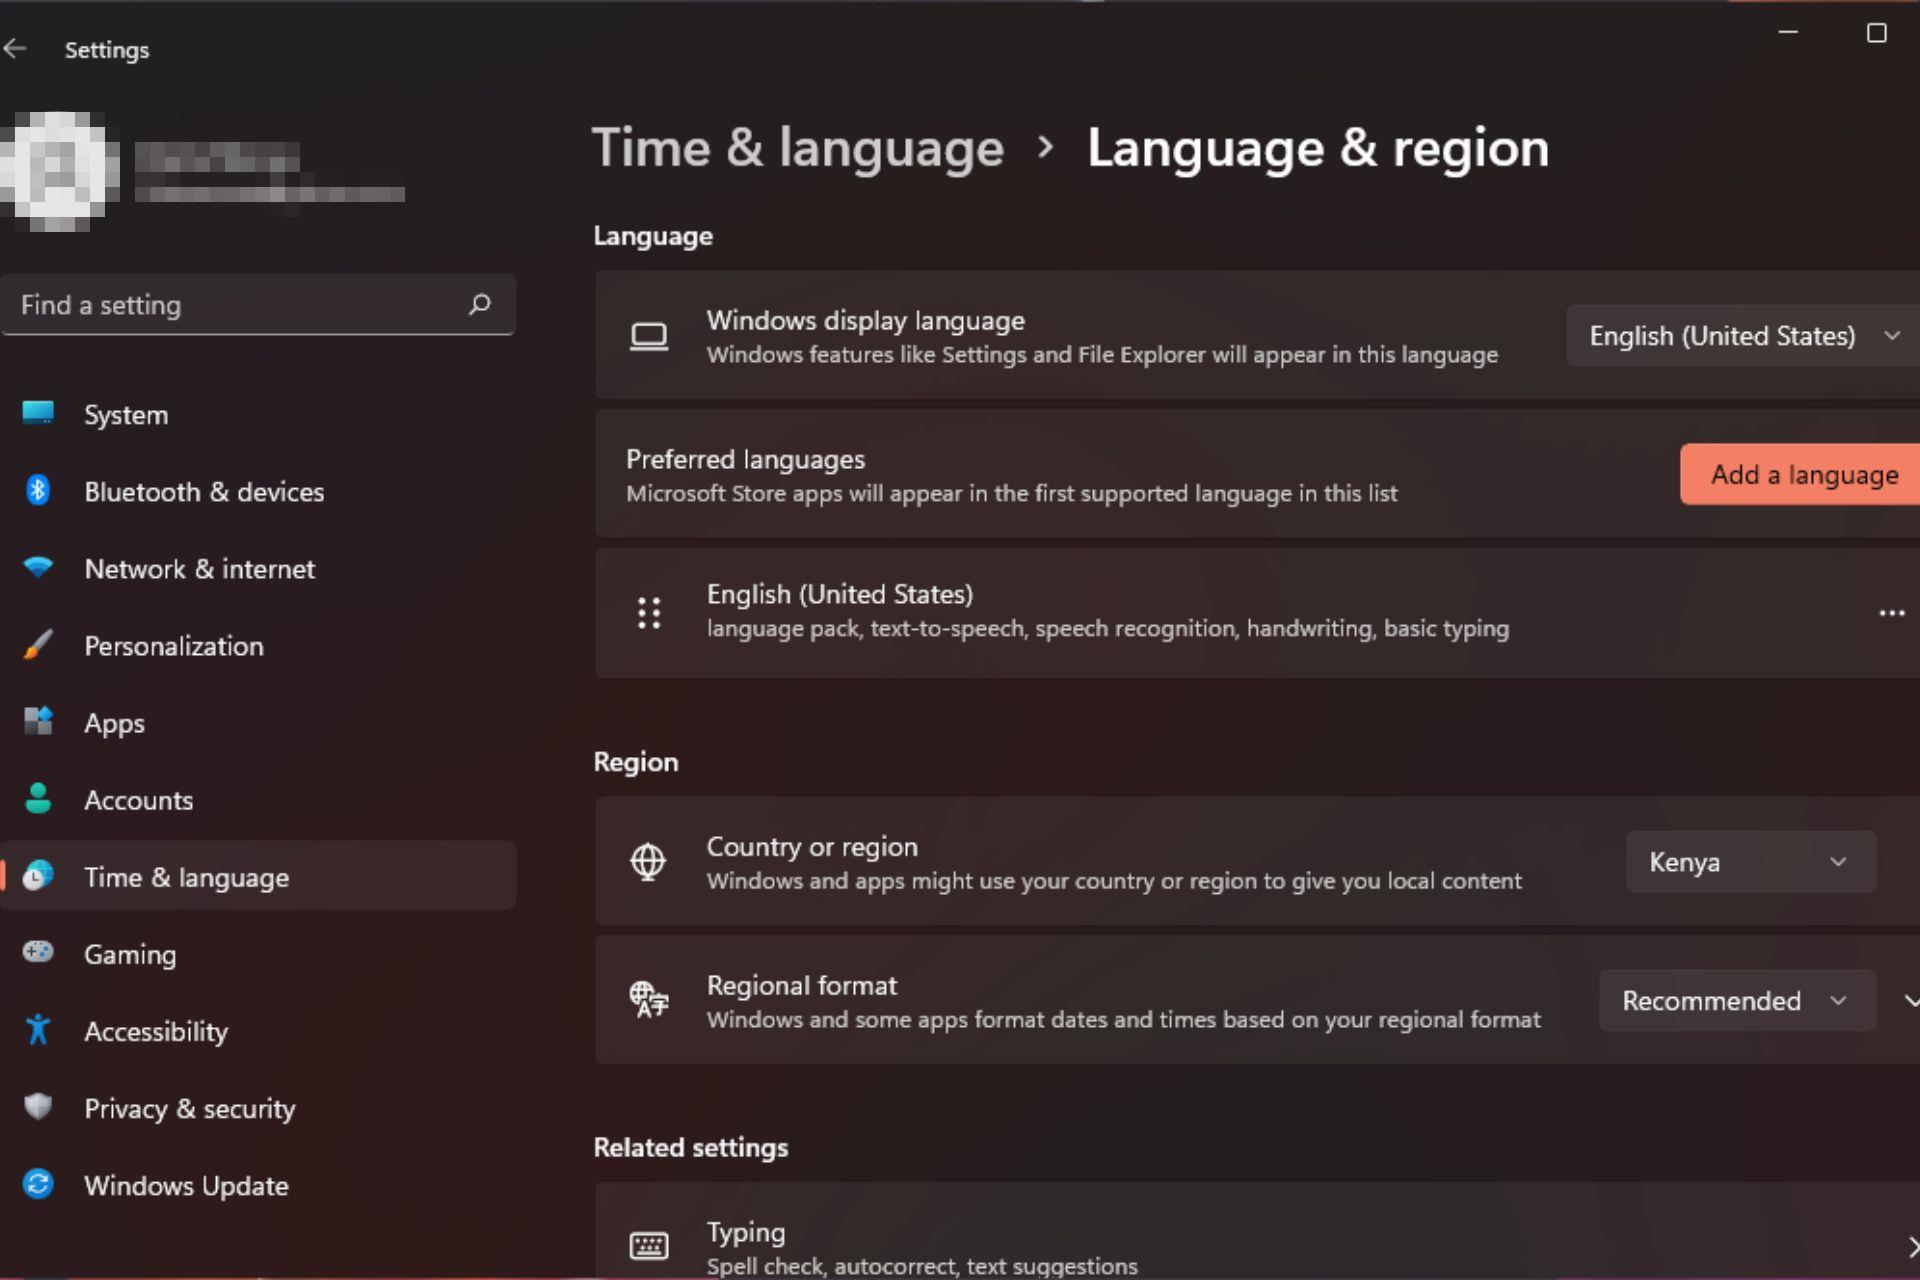The height and width of the screenshot is (1280, 1920).
Task: Open Privacy & security settings
Action: point(189,1108)
